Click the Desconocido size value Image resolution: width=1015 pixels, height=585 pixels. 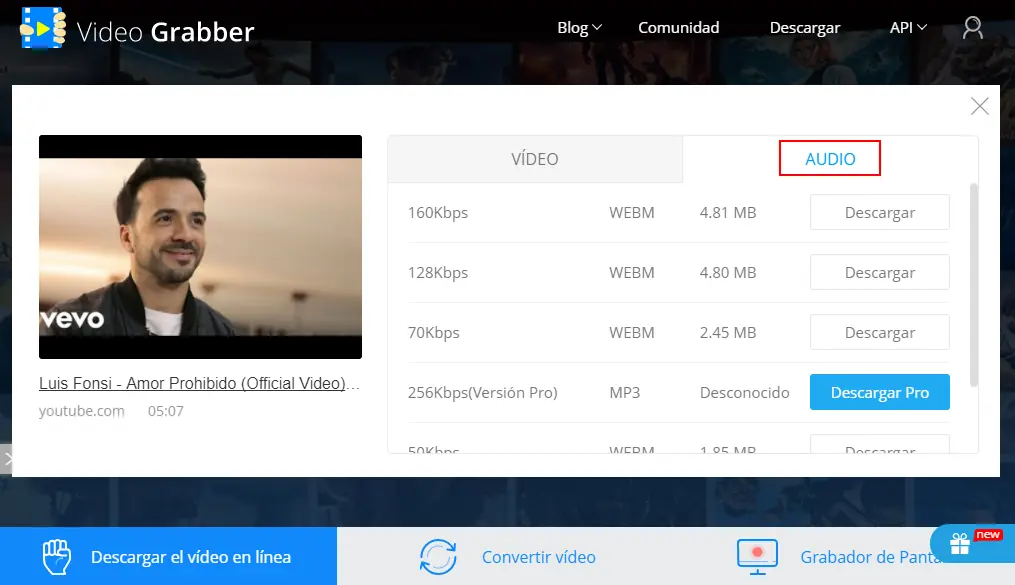pos(744,393)
